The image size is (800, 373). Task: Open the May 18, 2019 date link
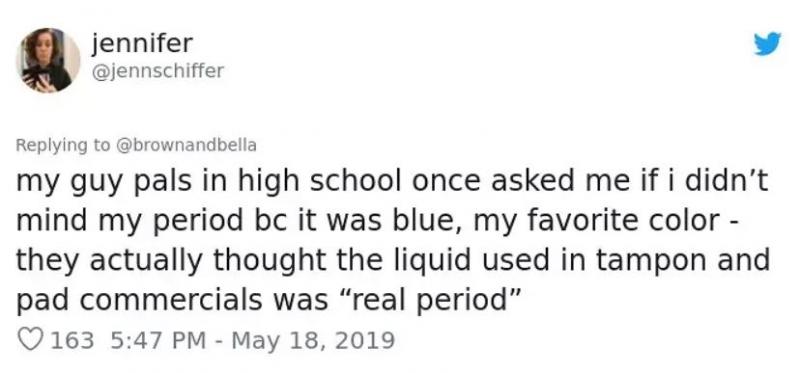pyautogui.click(x=313, y=340)
